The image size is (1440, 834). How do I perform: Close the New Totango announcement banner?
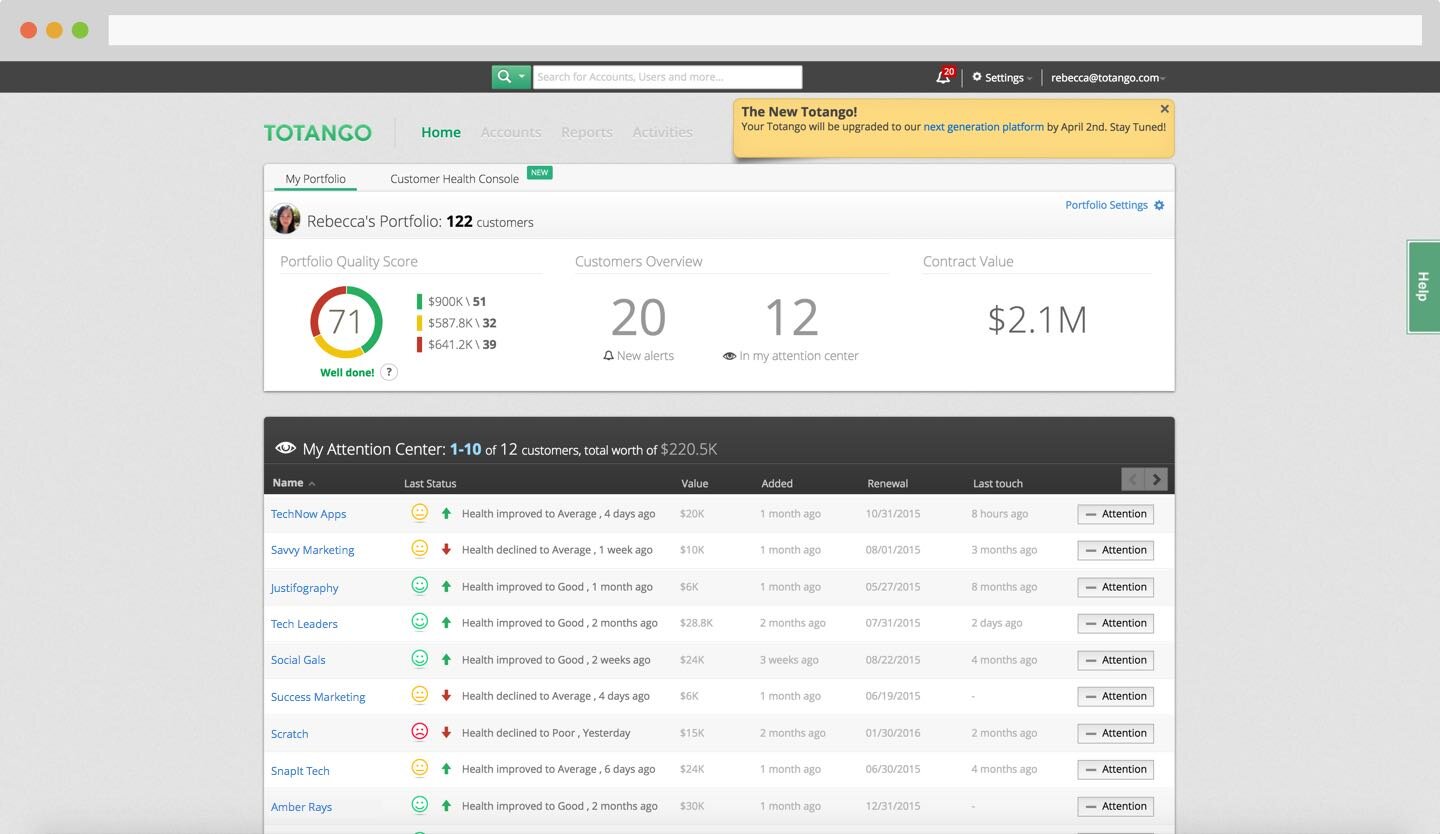[x=1164, y=109]
